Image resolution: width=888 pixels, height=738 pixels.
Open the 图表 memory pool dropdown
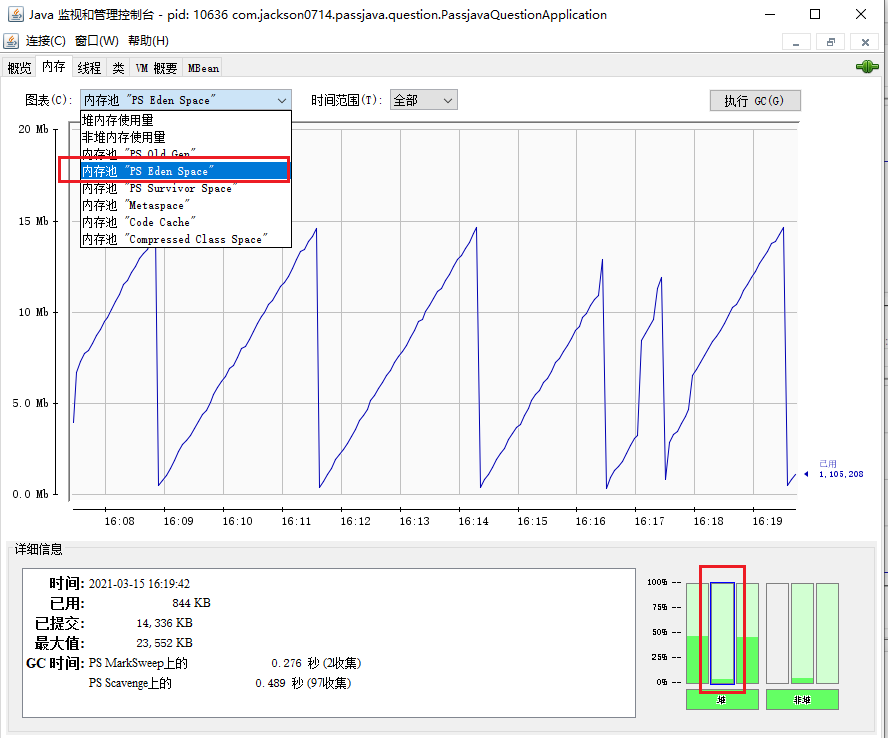[x=186, y=101]
